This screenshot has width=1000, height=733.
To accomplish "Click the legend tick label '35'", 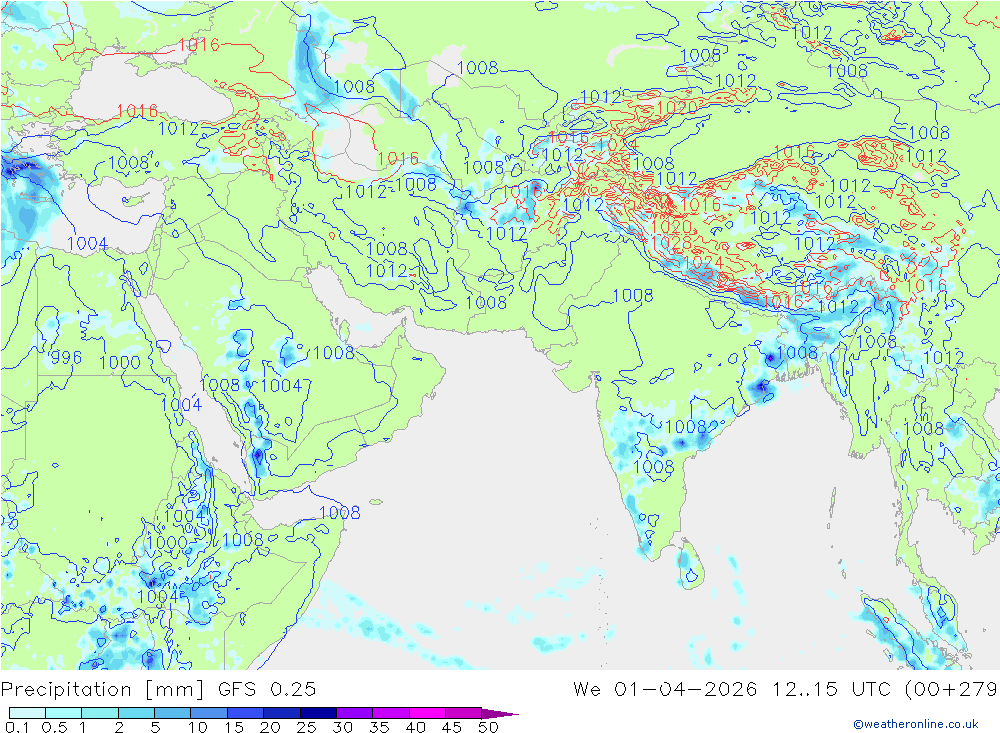I will pos(379,727).
